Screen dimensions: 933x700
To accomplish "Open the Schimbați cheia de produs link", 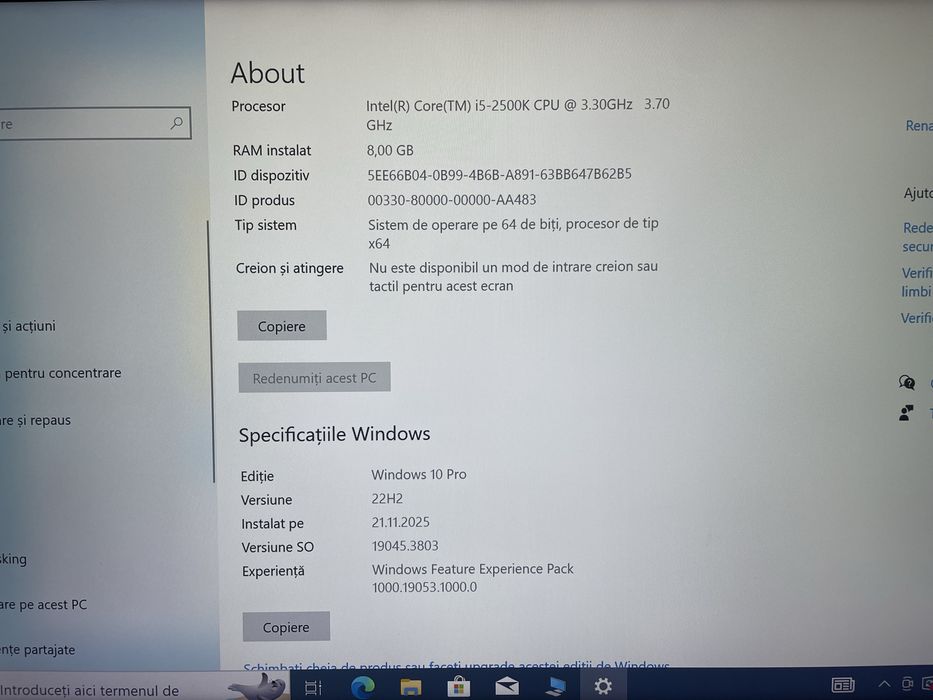I will click(x=456, y=666).
